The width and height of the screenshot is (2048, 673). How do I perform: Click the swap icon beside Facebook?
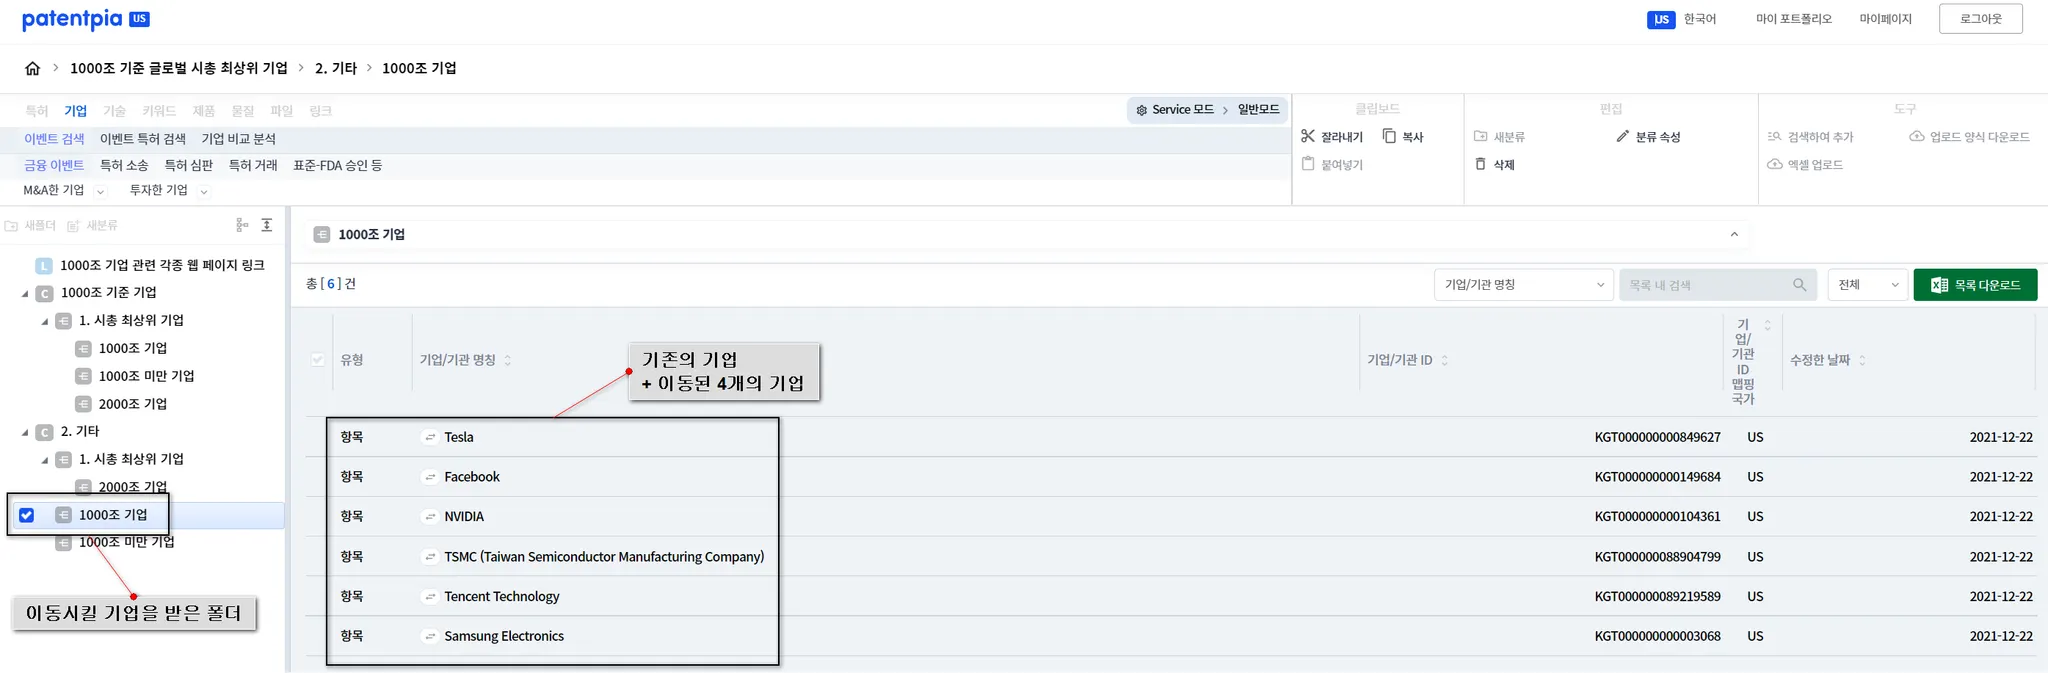point(430,477)
